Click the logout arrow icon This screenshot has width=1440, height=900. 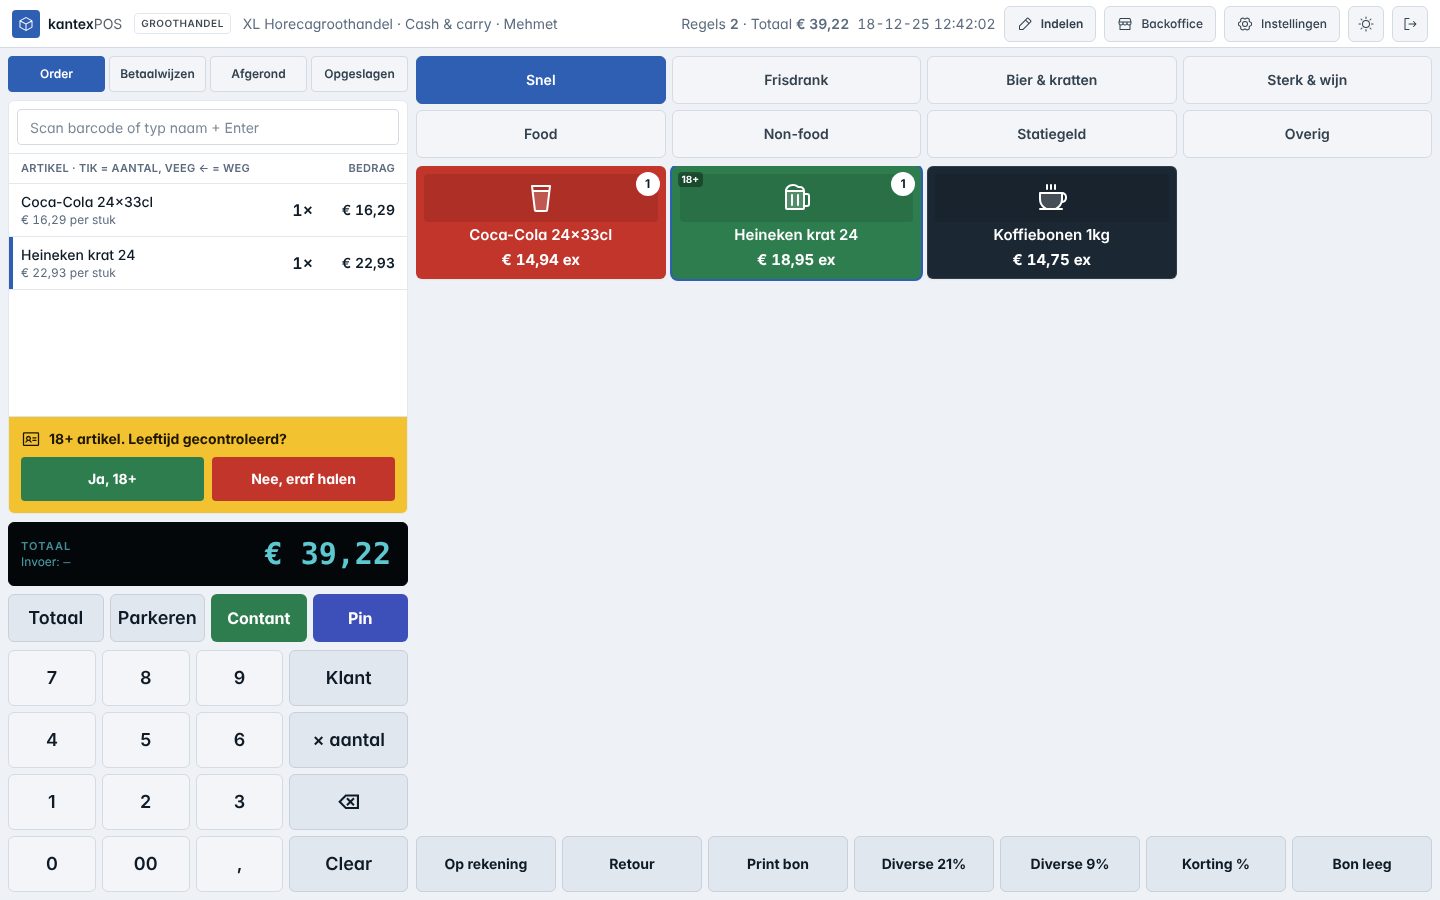pyautogui.click(x=1410, y=24)
